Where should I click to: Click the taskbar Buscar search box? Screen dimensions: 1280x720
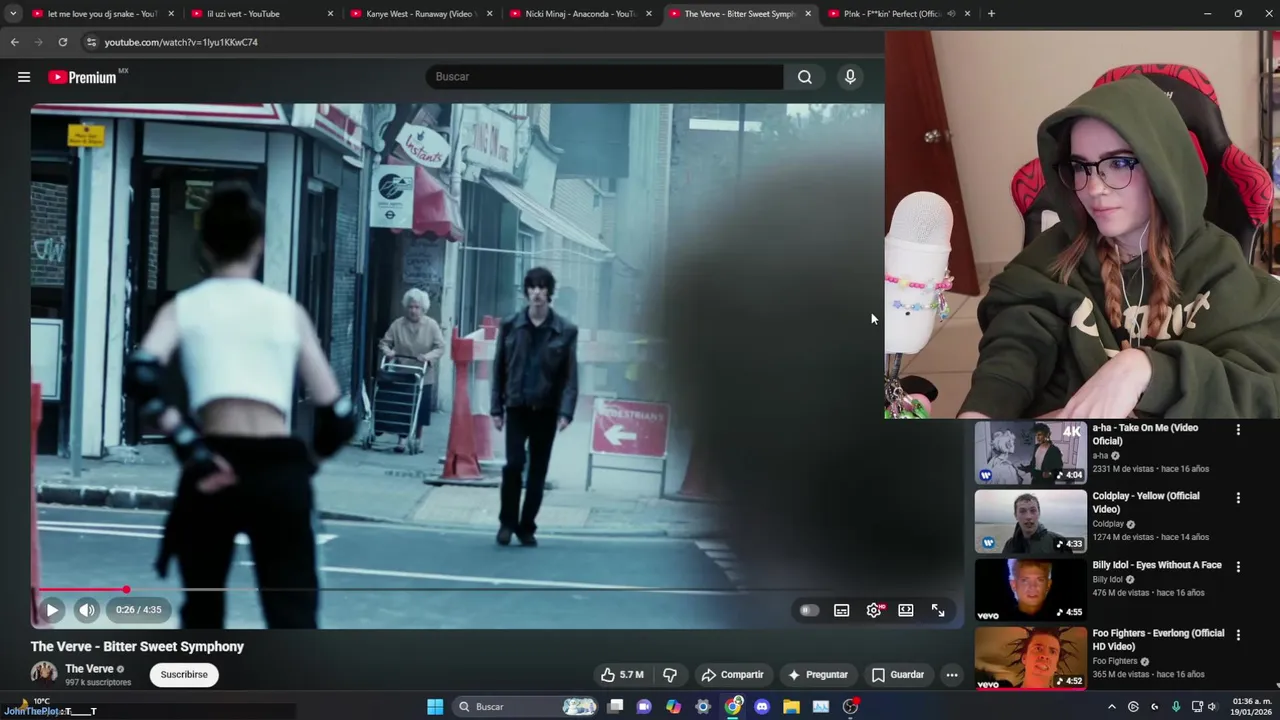coord(526,707)
